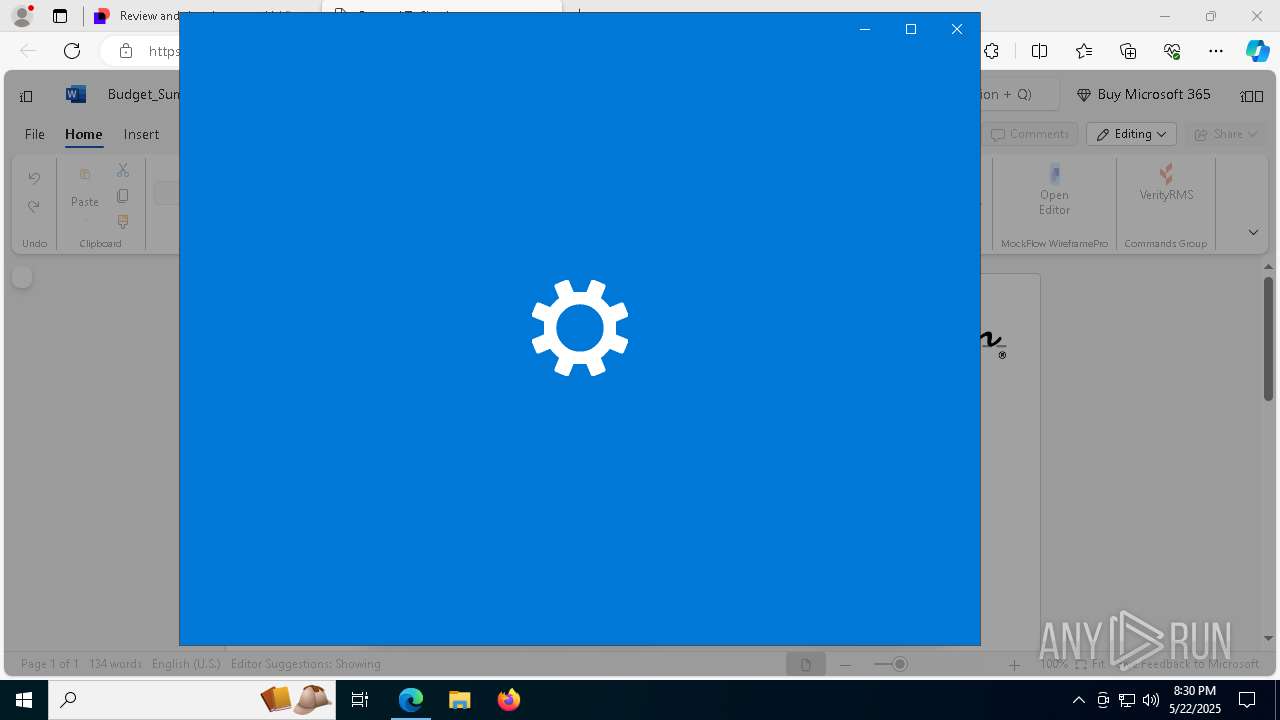The width and height of the screenshot is (1280, 720).
Task: Open the File tab in Word
Action: pyautogui.click(x=34, y=134)
